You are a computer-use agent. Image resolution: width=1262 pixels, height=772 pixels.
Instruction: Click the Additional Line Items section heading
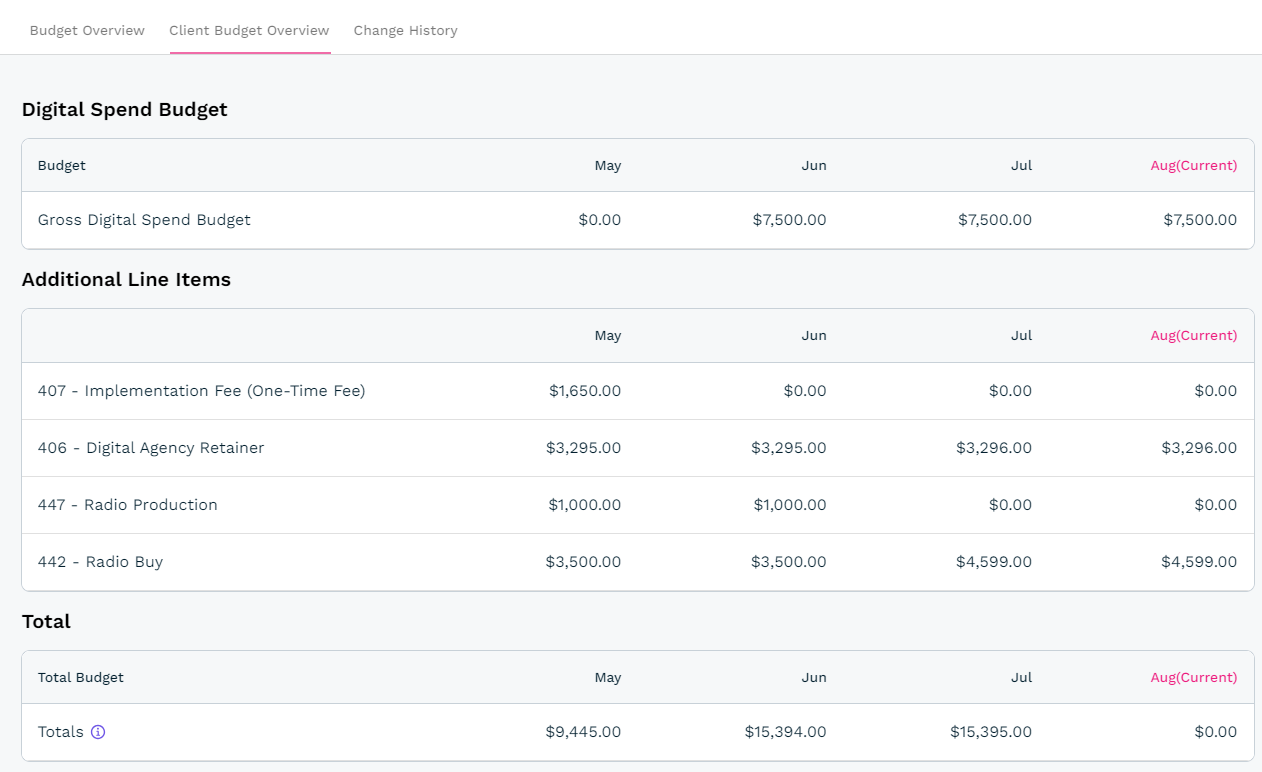pos(126,280)
